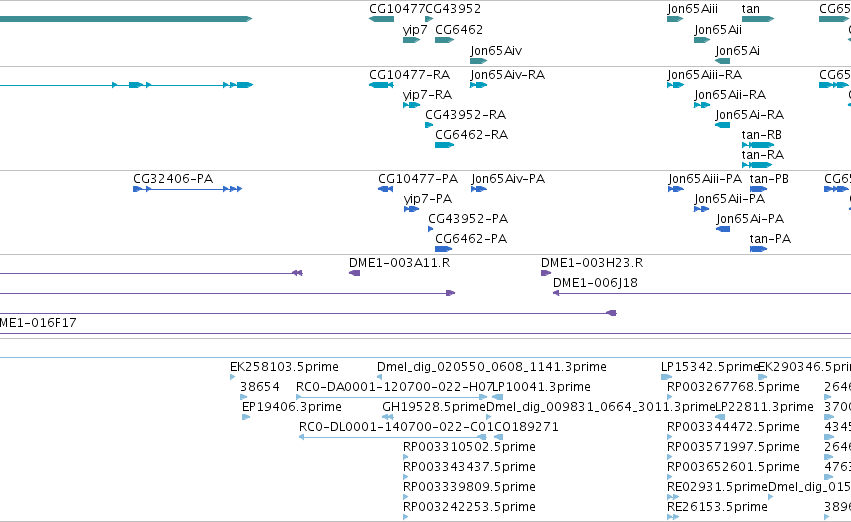Click transcript CG10477-RA
The height and width of the screenshot is (522, 851).
[409, 74]
